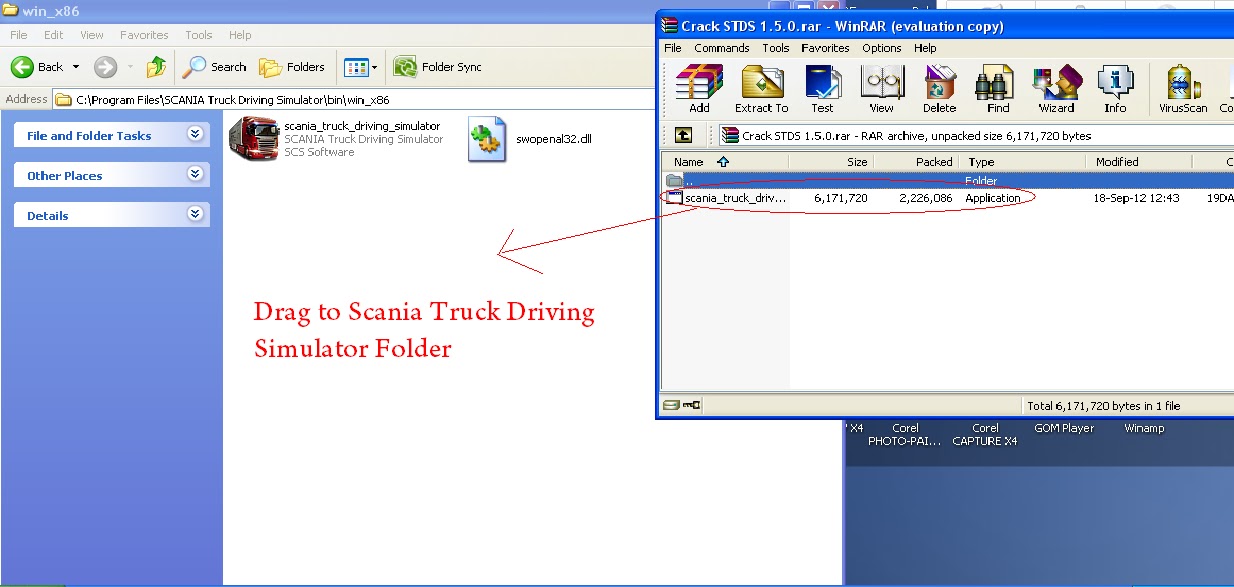The height and width of the screenshot is (587, 1234).
Task: Open Corel CAPTURE X4 desktop shortcut
Action: 985,434
